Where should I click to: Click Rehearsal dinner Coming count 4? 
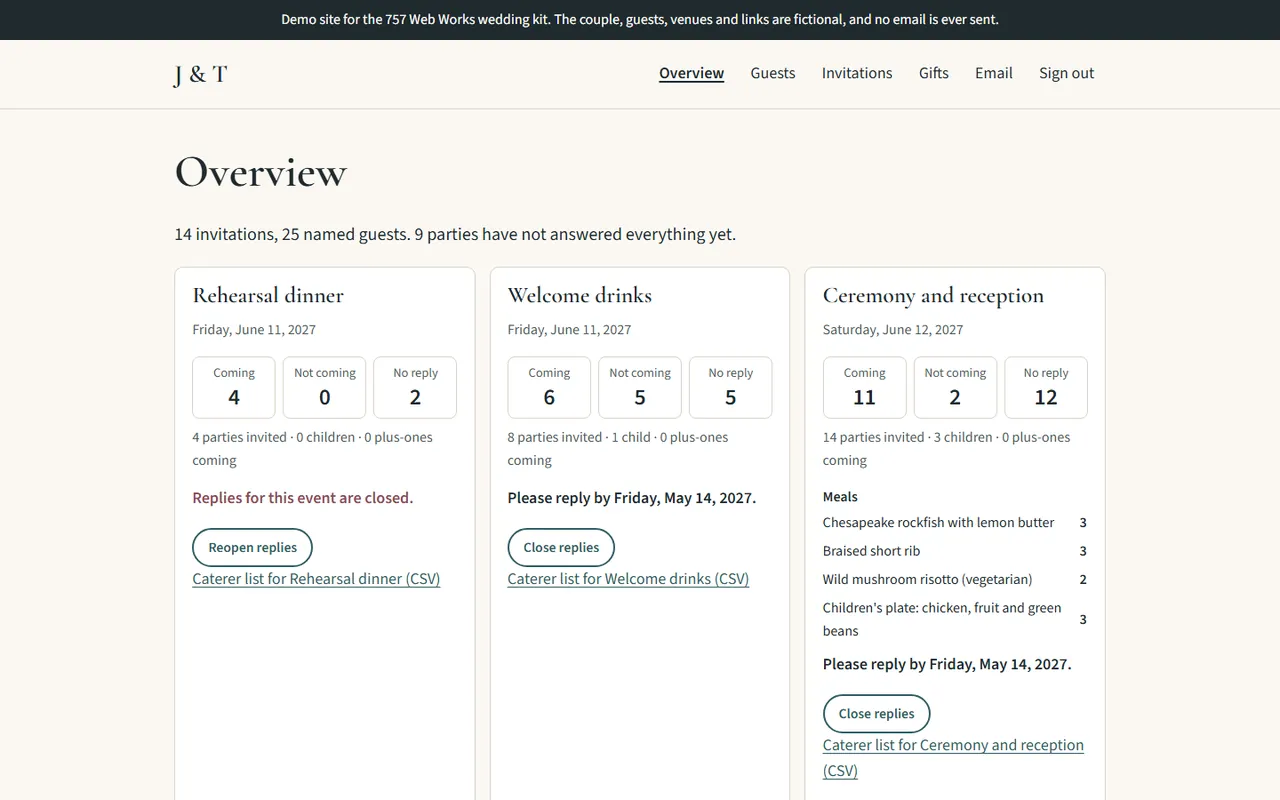(234, 387)
